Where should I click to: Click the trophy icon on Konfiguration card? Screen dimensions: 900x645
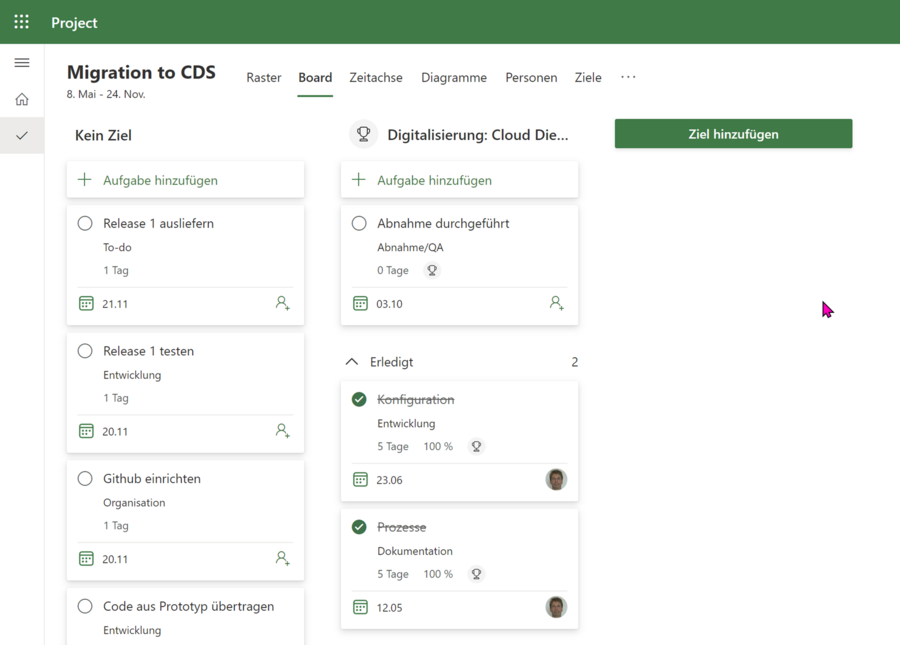(476, 447)
